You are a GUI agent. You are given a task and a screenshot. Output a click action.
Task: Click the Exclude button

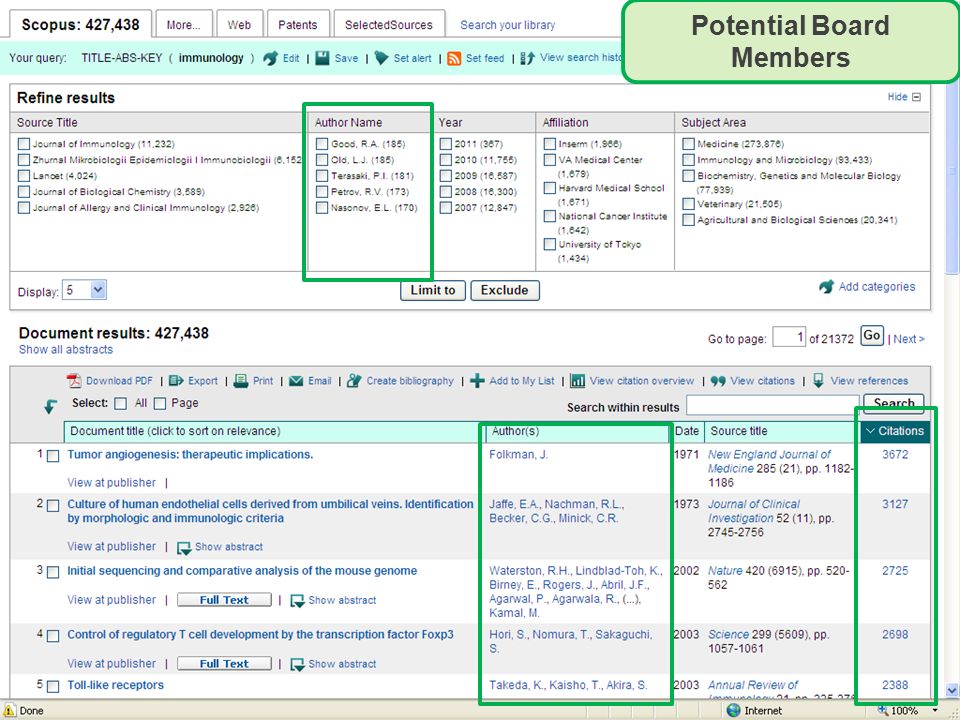pos(504,290)
